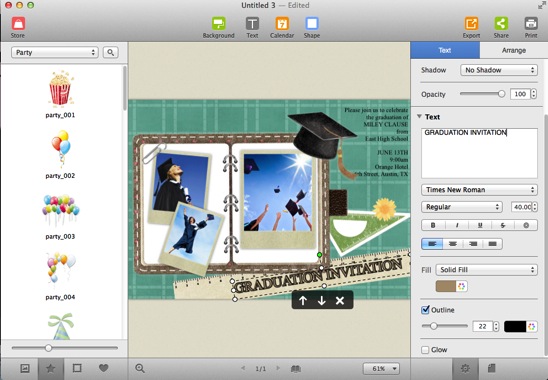
Task: Open the 61% zoom dropdown
Action: coord(381,368)
